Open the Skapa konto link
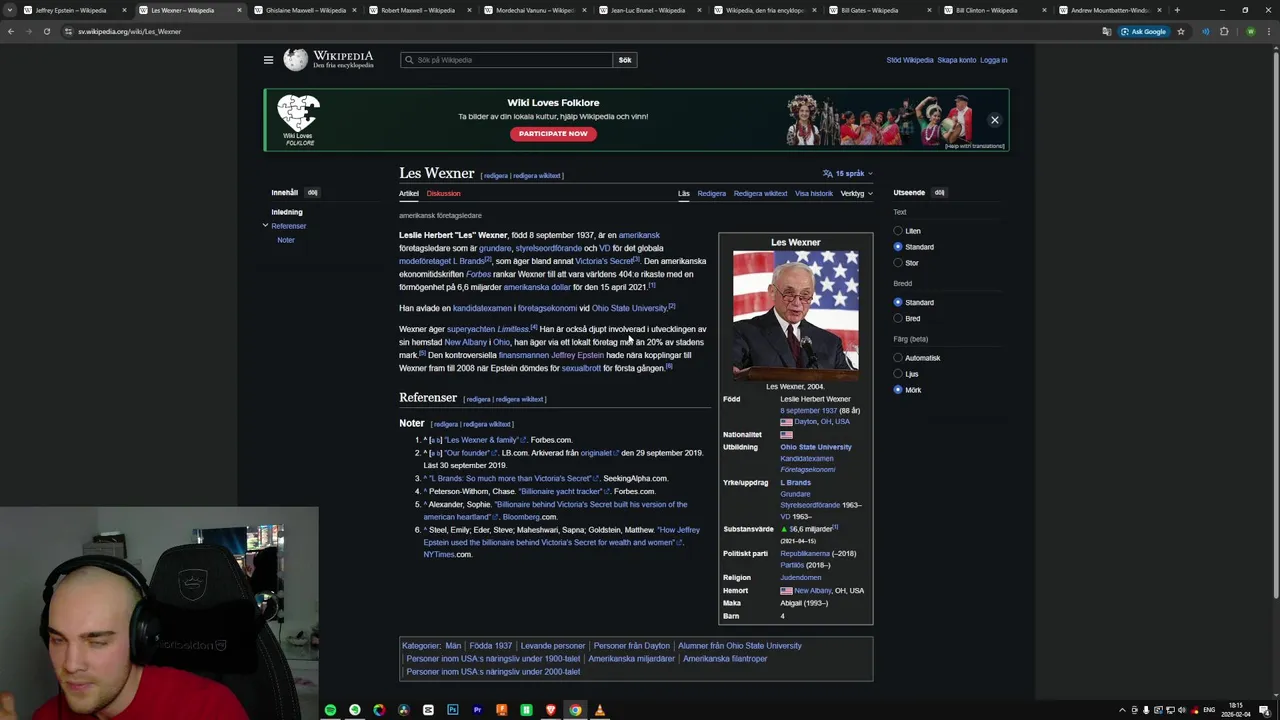This screenshot has width=1280, height=720. pyautogui.click(x=956, y=60)
